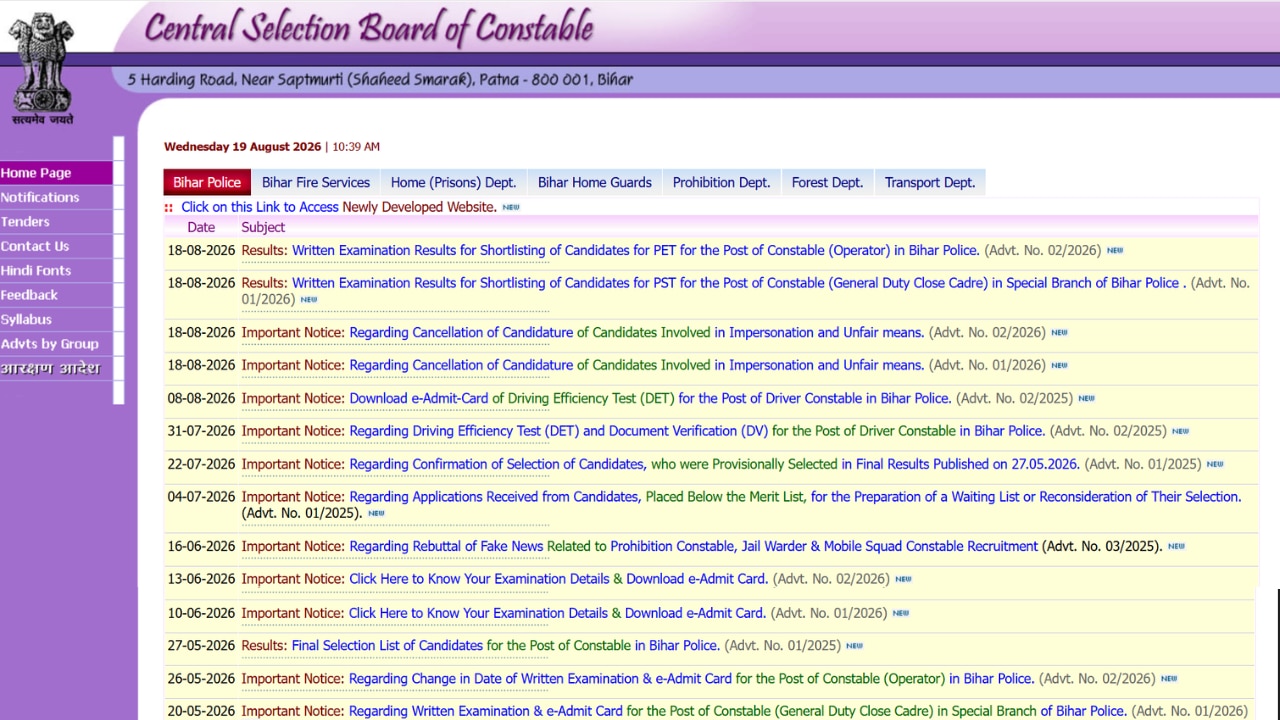Open Cancellation of Candidature notice, Advt. No. 02/2026
Viewport: 1280px width, 720px height.
(x=636, y=332)
